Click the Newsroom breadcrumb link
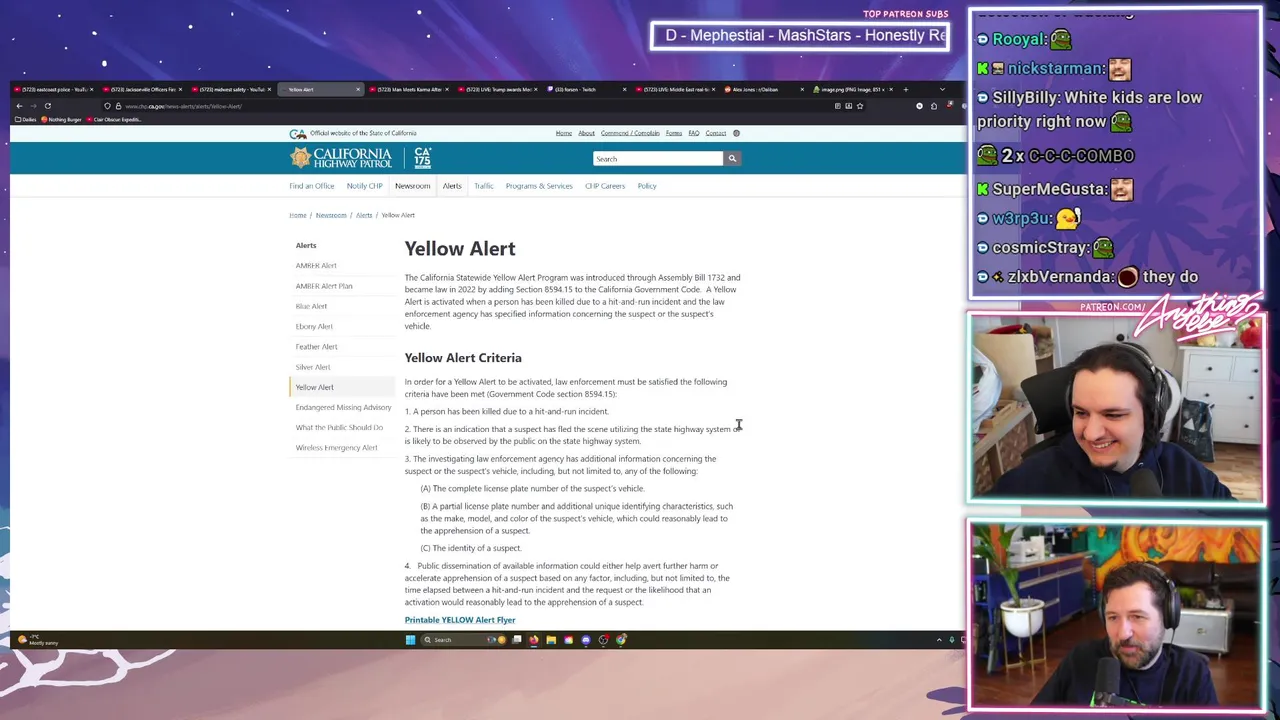The height and width of the screenshot is (720, 1280). [331, 215]
